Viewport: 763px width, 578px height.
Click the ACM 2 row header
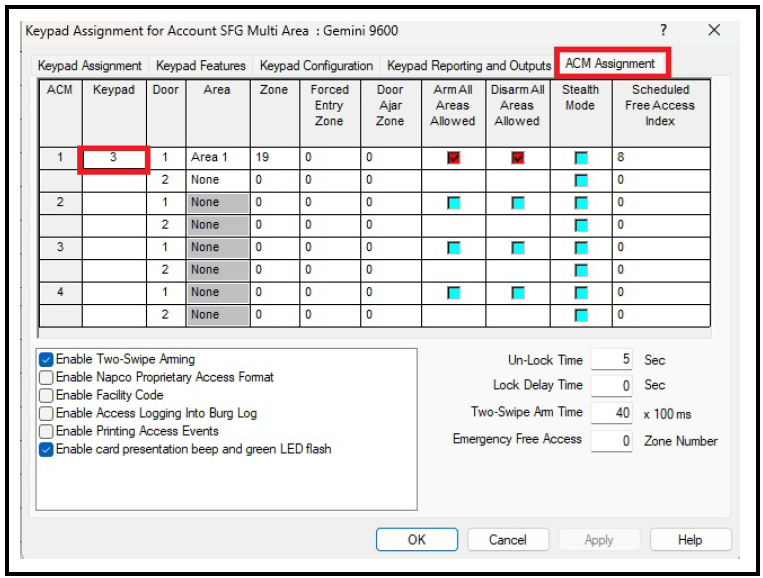pyautogui.click(x=60, y=203)
